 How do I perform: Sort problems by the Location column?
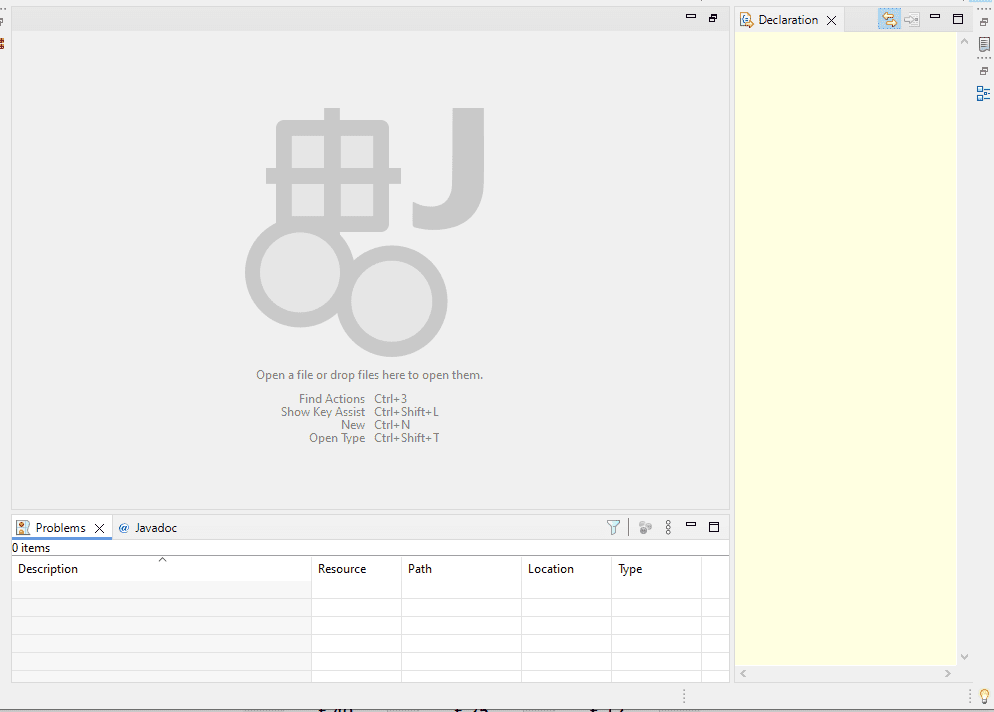566,569
